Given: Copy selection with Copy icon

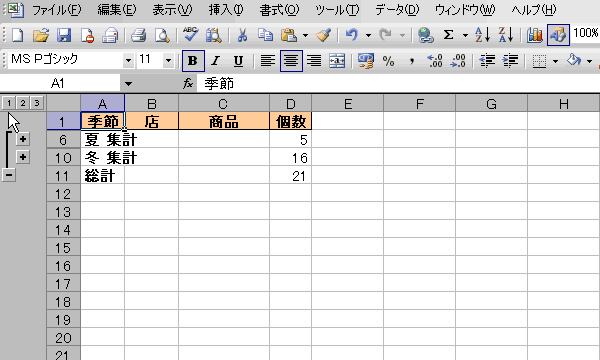Looking at the screenshot, I should pyautogui.click(x=265, y=35).
